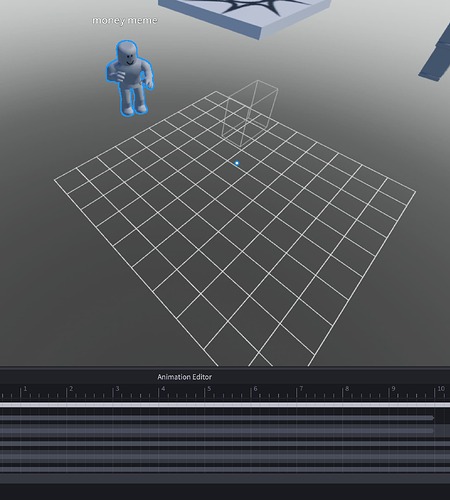450x500 pixels.
Task: Jump to timeline marker 4
Action: [x=163, y=389]
